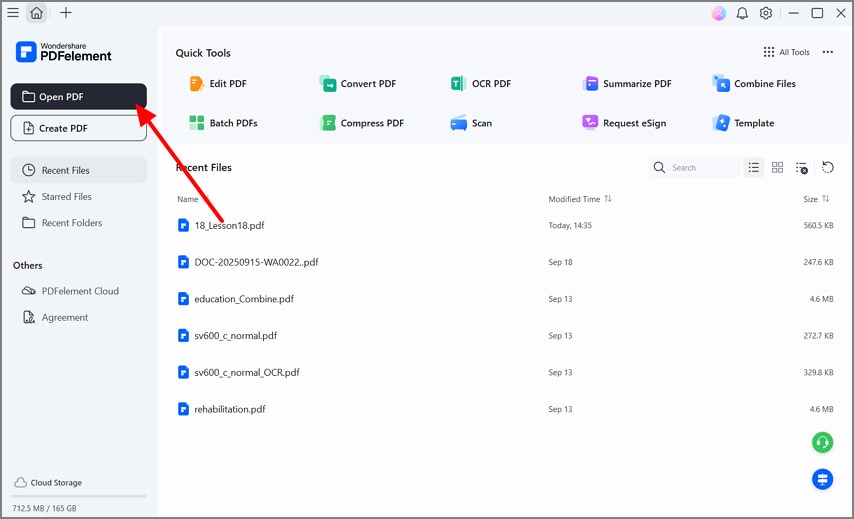Launch the Summarize PDF tool
The height and width of the screenshot is (519, 854).
[x=627, y=84]
